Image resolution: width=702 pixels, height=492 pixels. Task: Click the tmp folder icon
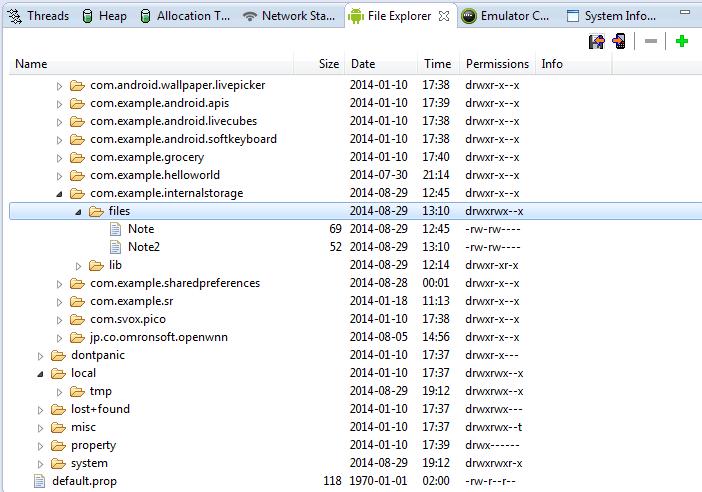(x=77, y=392)
